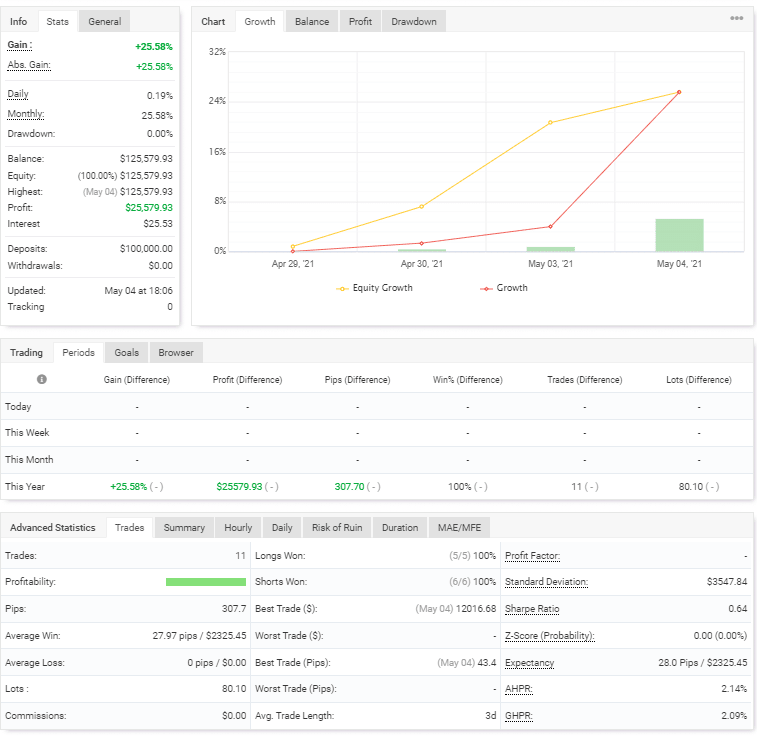Click the Gain label in Stats panel
757x736 pixels.
pyautogui.click(x=19, y=45)
